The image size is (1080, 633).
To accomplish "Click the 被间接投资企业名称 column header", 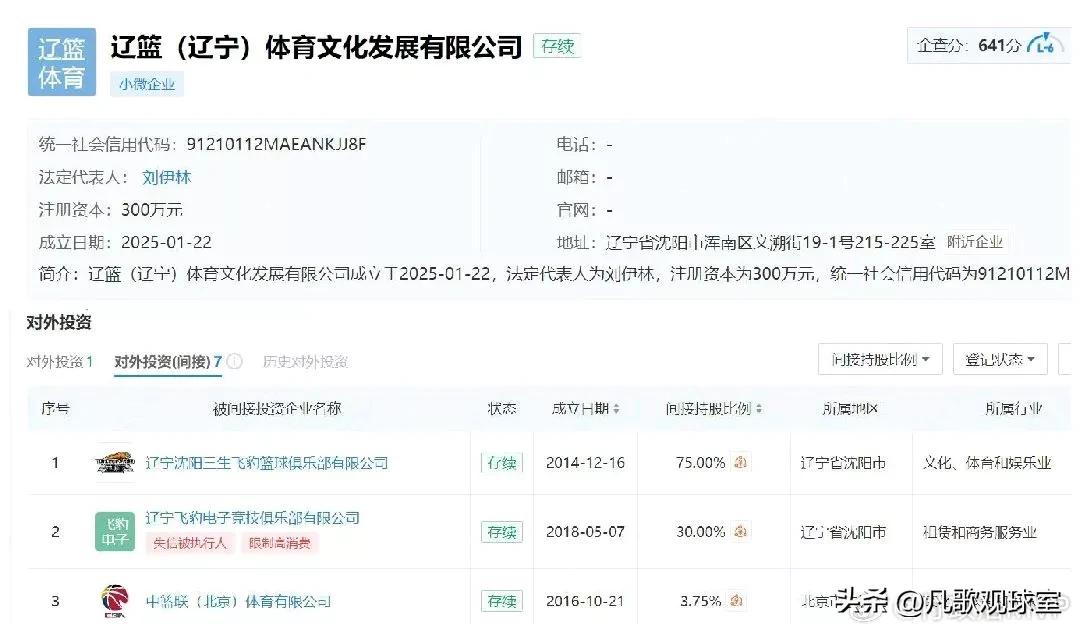I will (x=277, y=408).
